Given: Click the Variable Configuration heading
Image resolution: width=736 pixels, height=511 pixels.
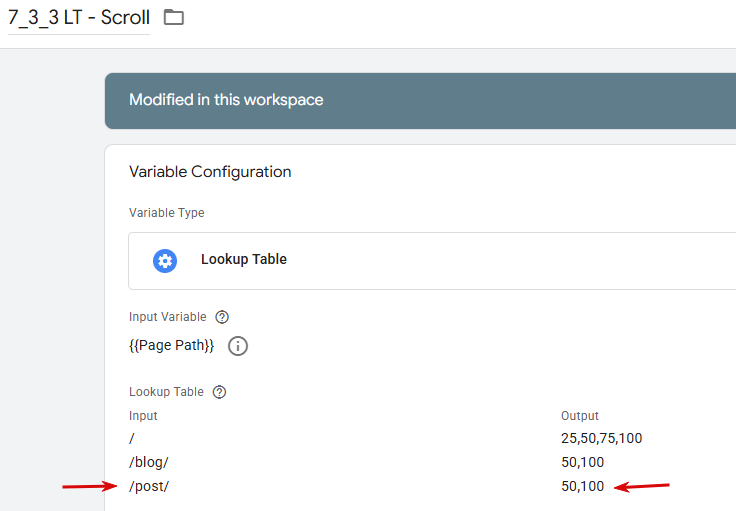Looking at the screenshot, I should pyautogui.click(x=210, y=172).
